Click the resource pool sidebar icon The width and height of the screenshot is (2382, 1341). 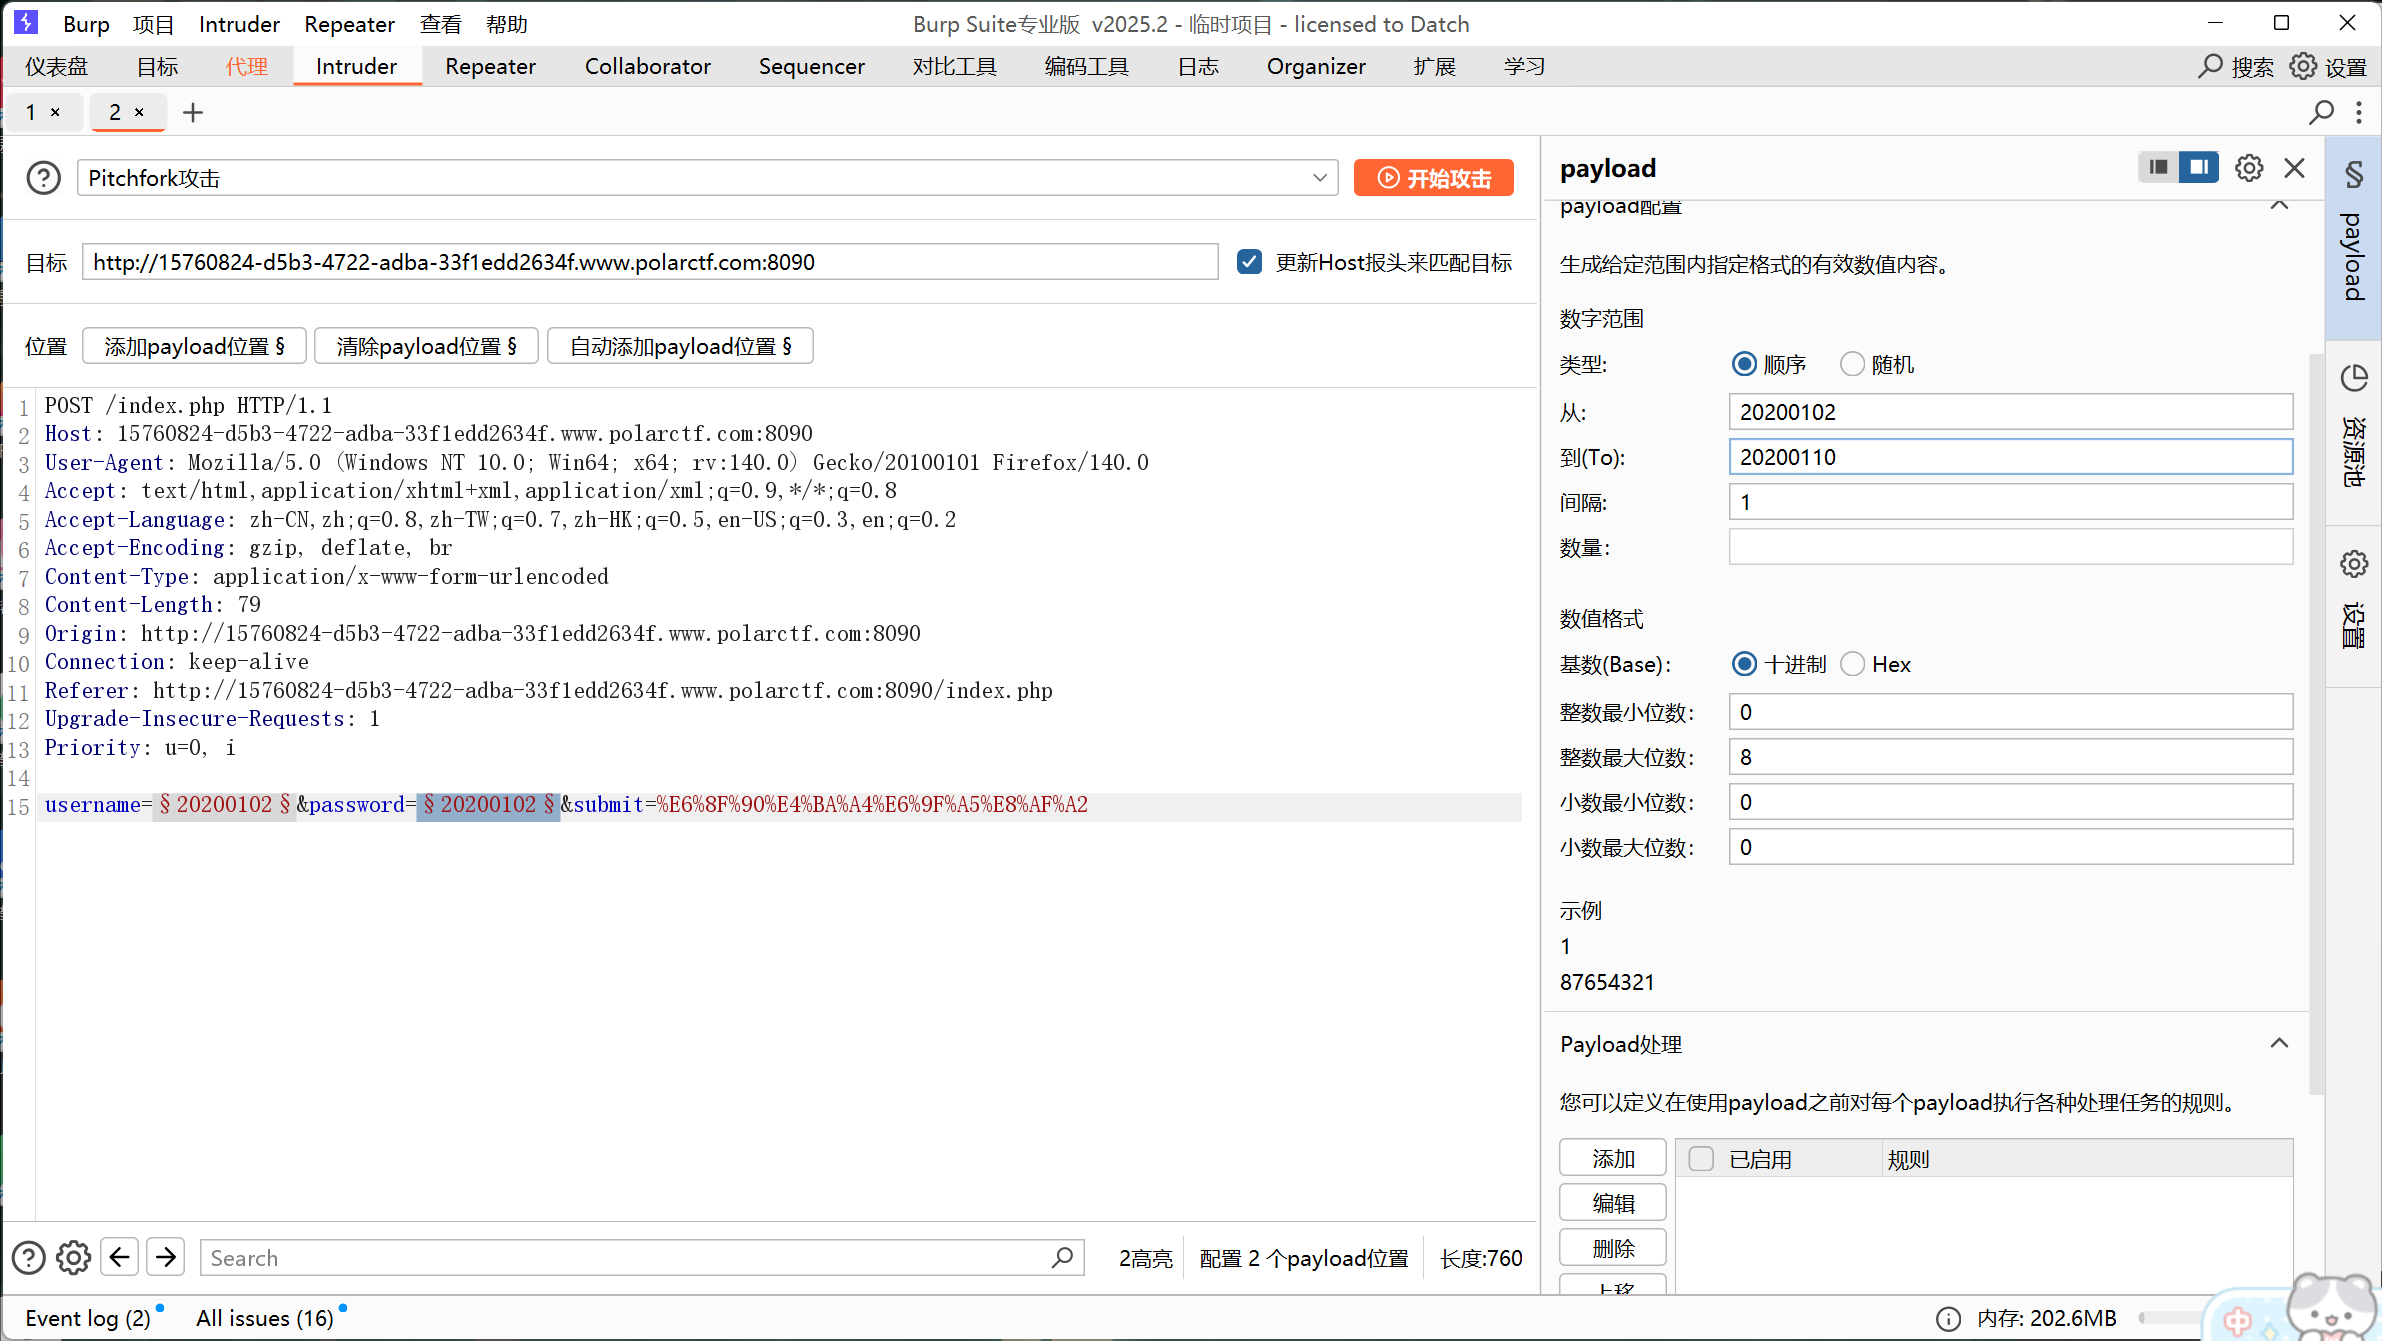pyautogui.click(x=2354, y=378)
